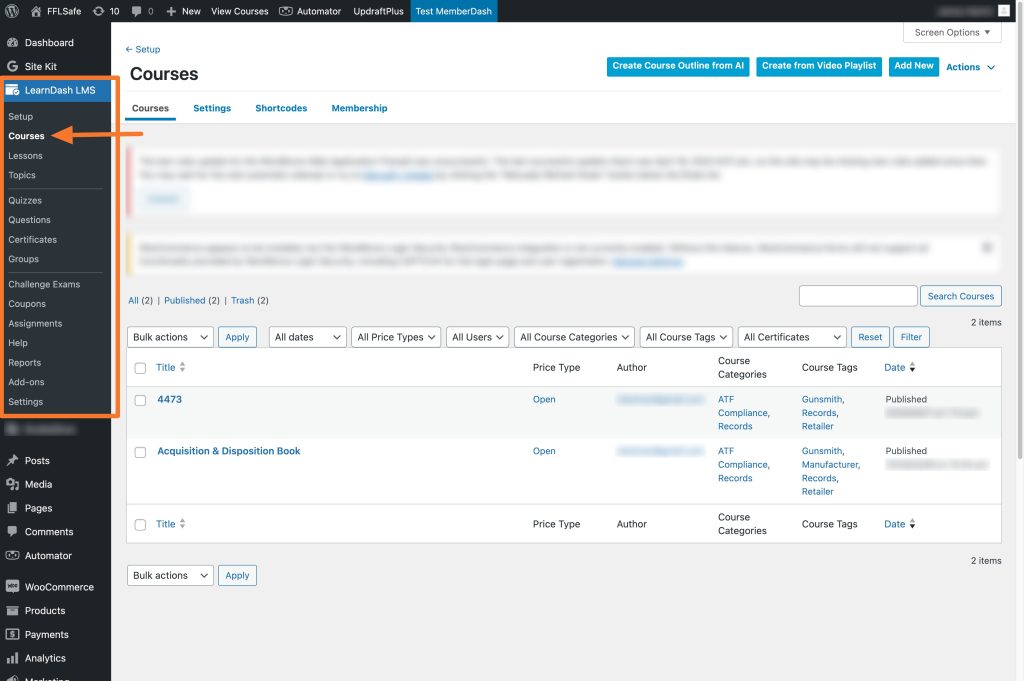Viewport: 1024px width, 681px height.
Task: Sort by the top Title sort arrows
Action: tap(182, 367)
